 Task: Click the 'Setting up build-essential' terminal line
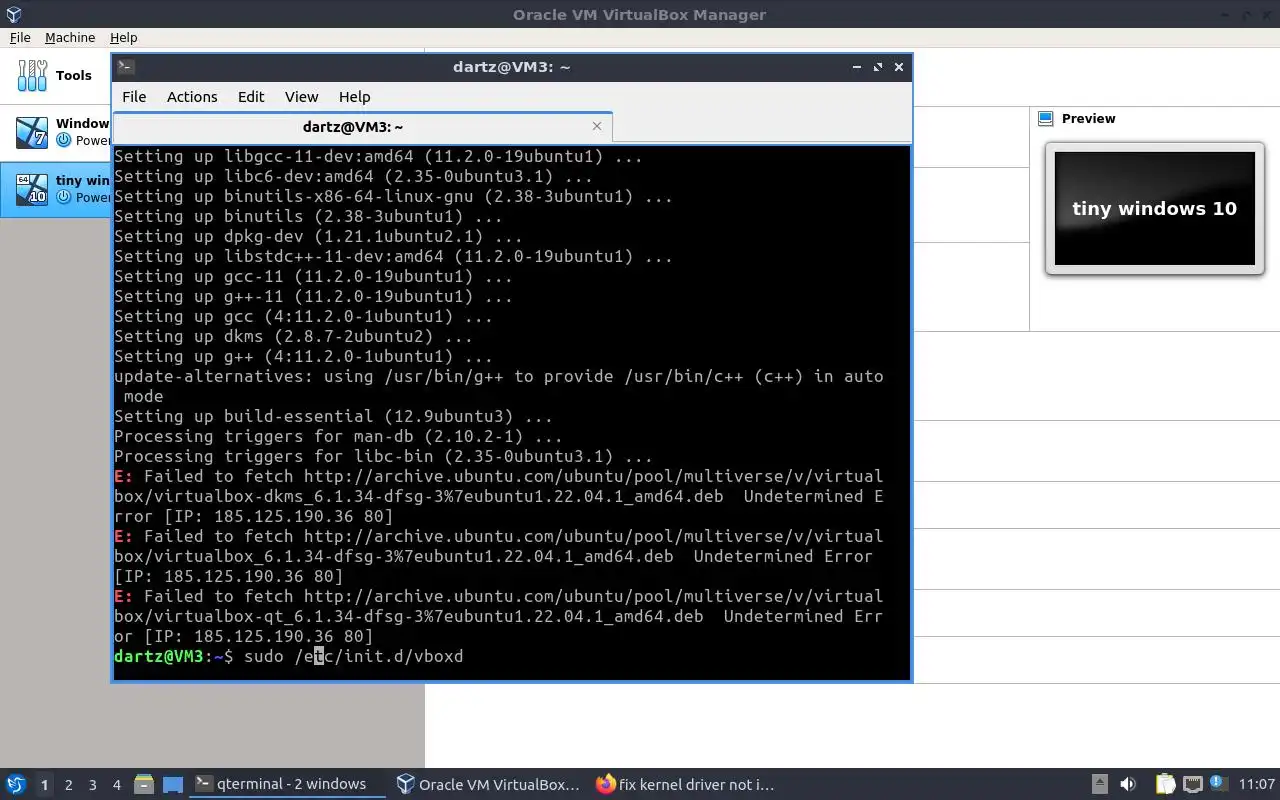(333, 416)
